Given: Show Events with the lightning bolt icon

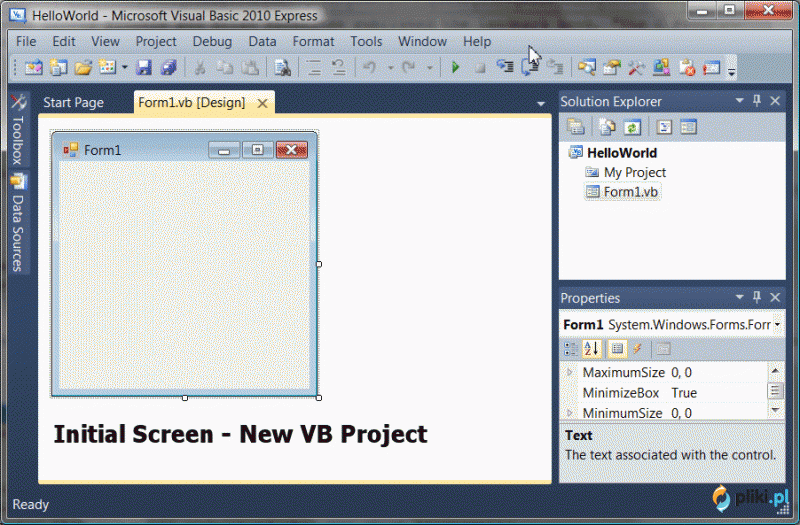Looking at the screenshot, I should [x=637, y=349].
